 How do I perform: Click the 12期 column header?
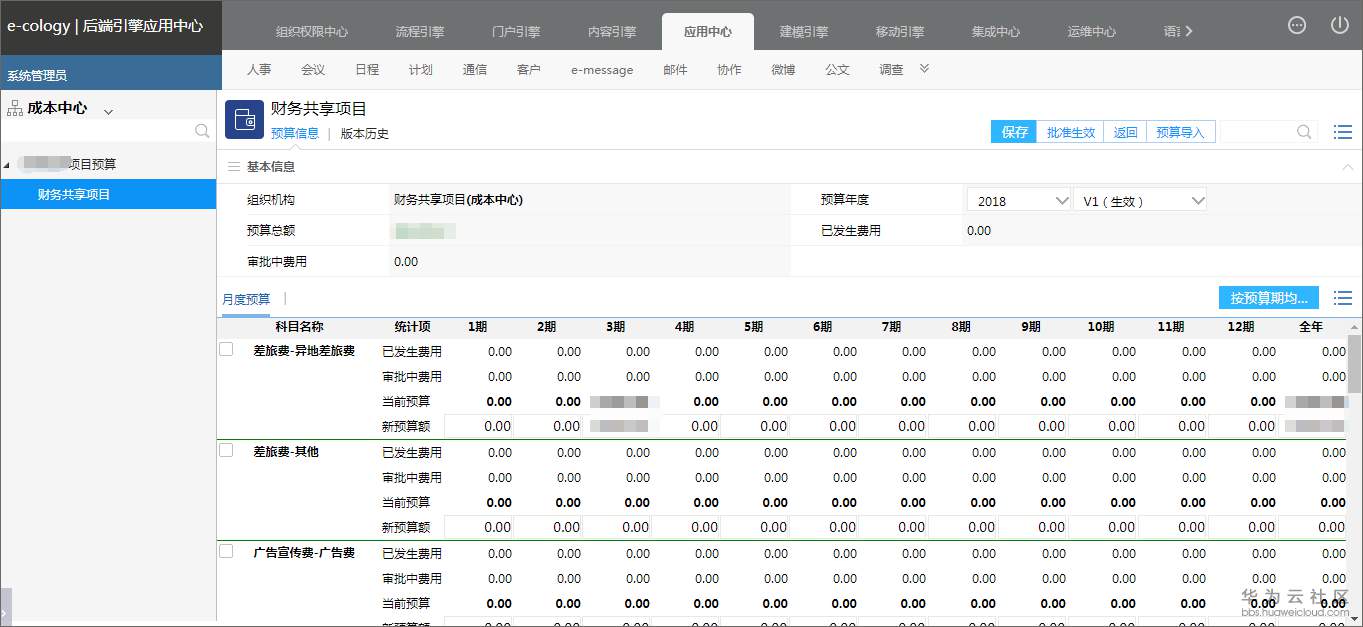tap(1240, 327)
